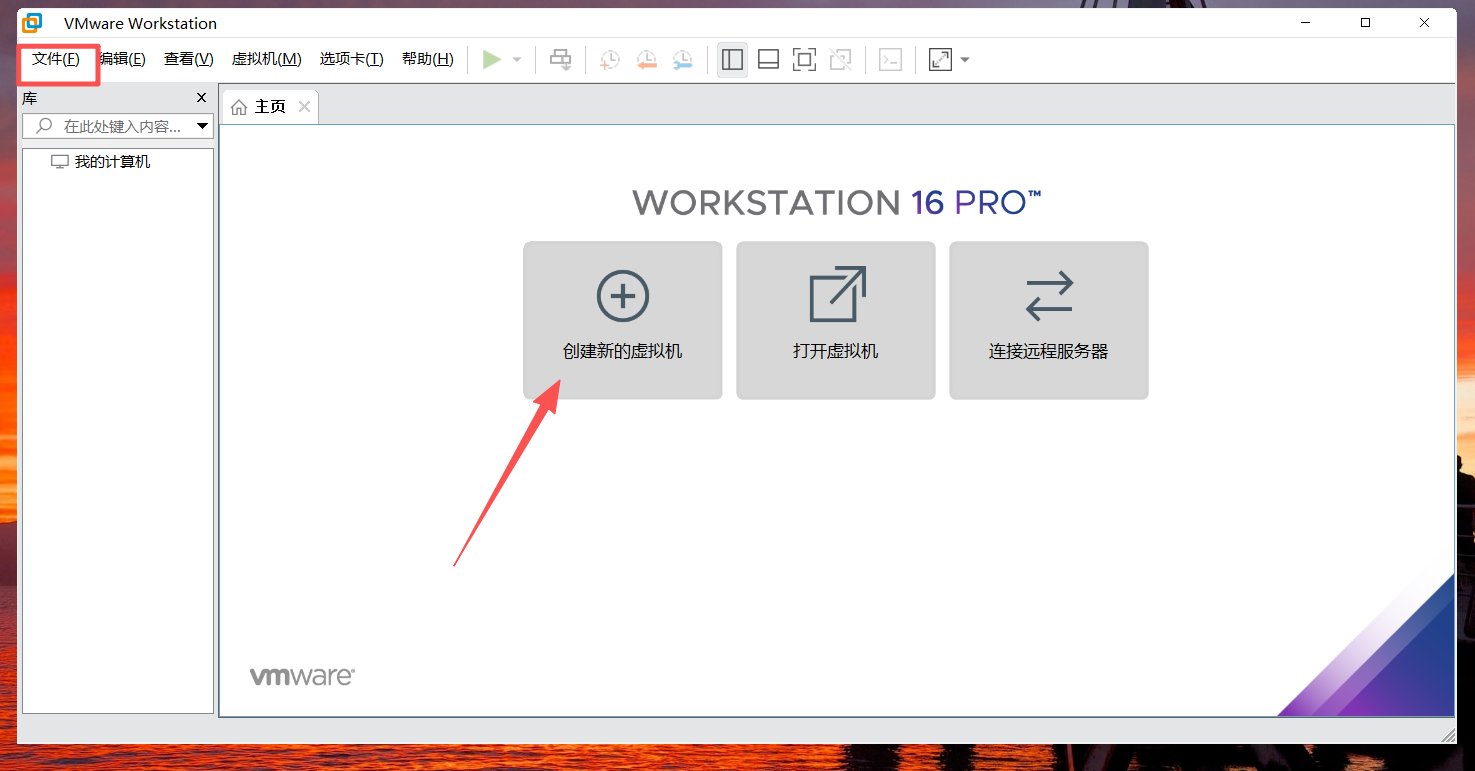Image resolution: width=1475 pixels, height=771 pixels.
Task: Open the 帮助(H) menu
Action: [427, 60]
